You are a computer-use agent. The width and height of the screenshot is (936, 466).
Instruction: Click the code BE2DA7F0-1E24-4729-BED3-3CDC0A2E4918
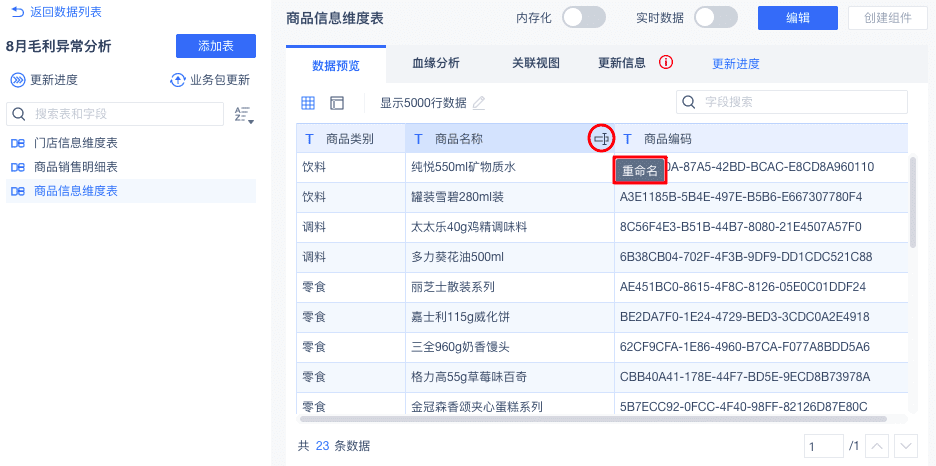(x=744, y=317)
